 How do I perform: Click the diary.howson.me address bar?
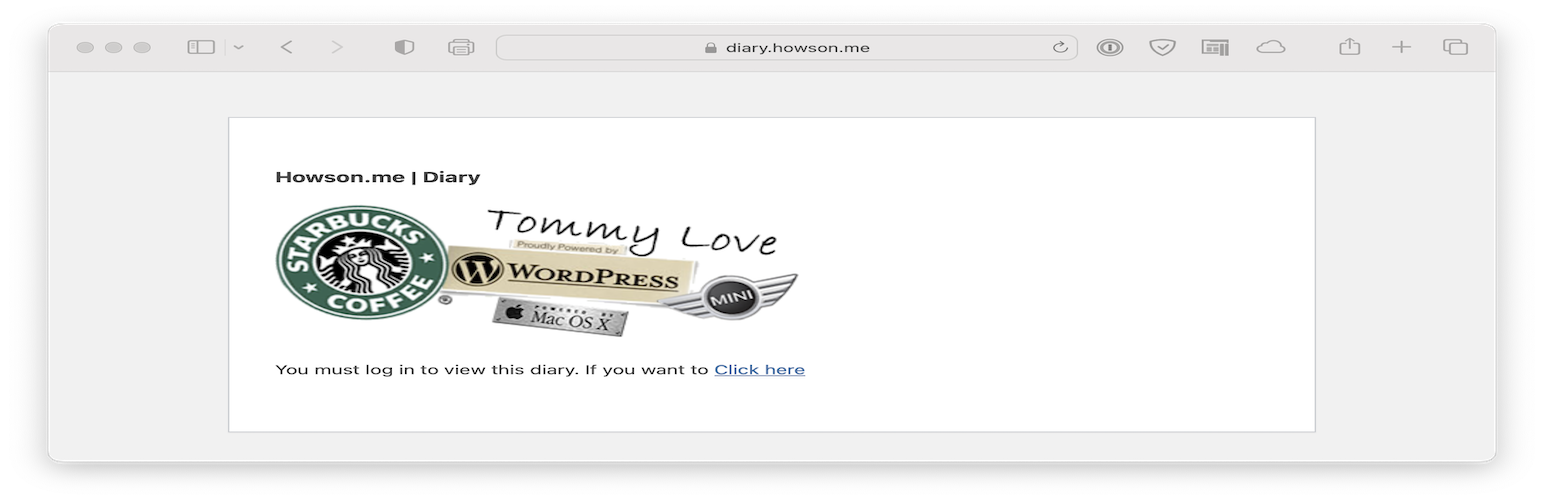click(786, 47)
